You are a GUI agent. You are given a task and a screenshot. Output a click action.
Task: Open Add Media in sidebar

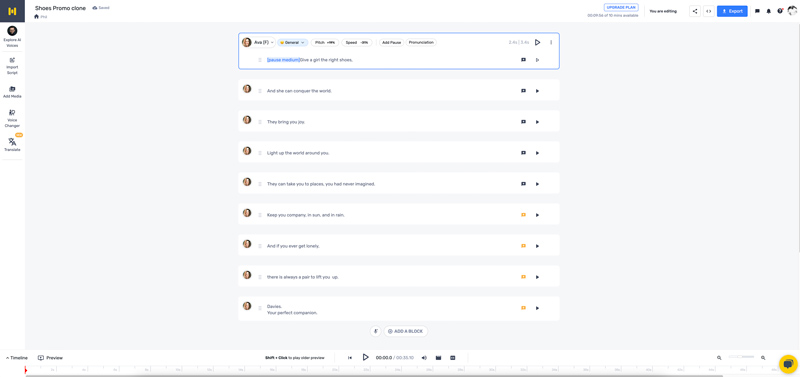click(x=12, y=92)
